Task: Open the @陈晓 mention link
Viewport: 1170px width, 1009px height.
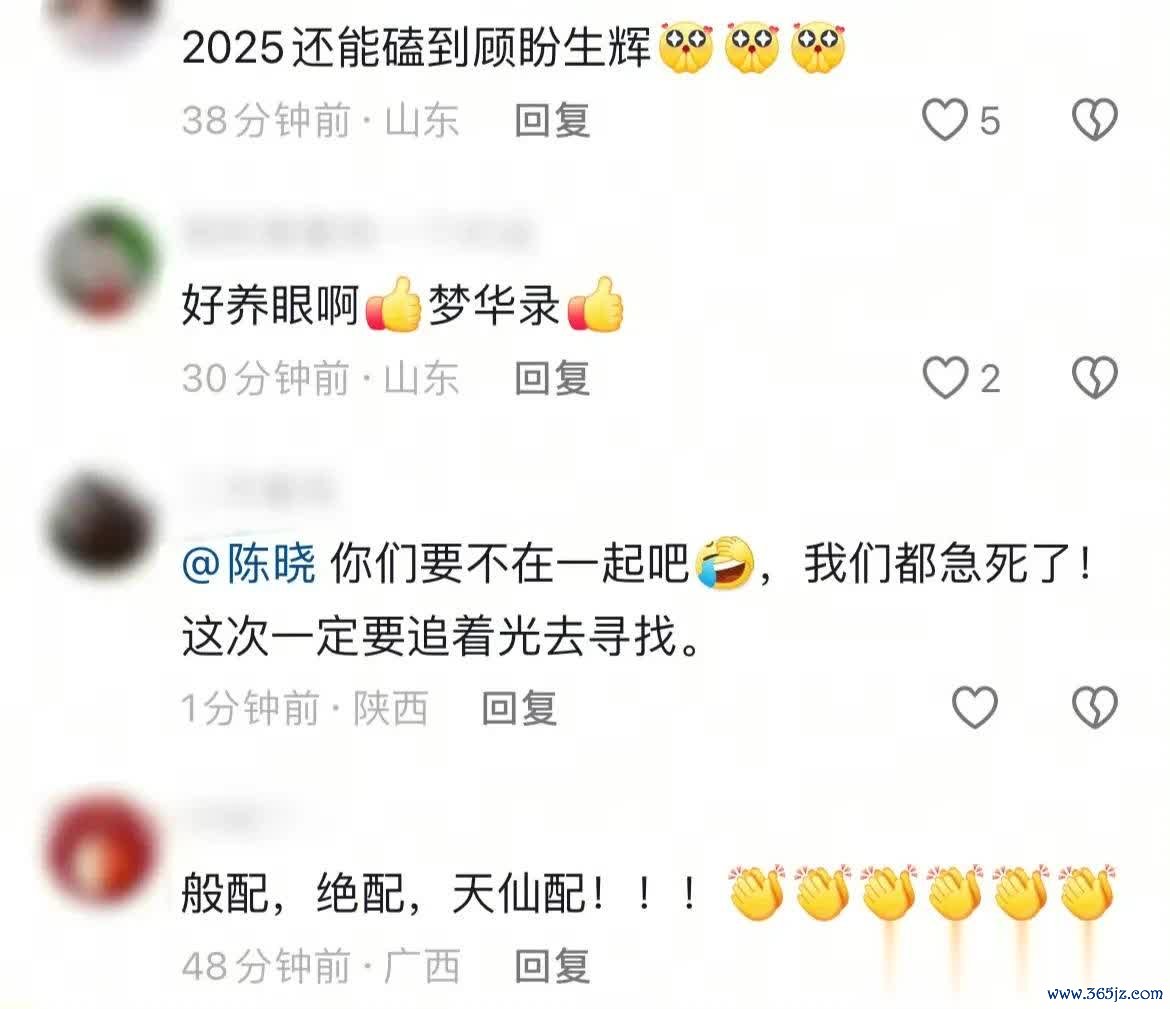Action: pos(248,563)
